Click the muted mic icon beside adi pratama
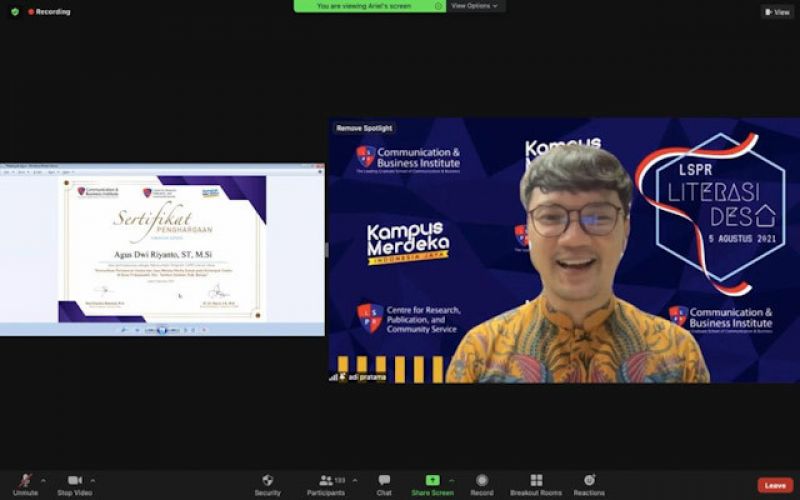This screenshot has width=800, height=500. [342, 377]
